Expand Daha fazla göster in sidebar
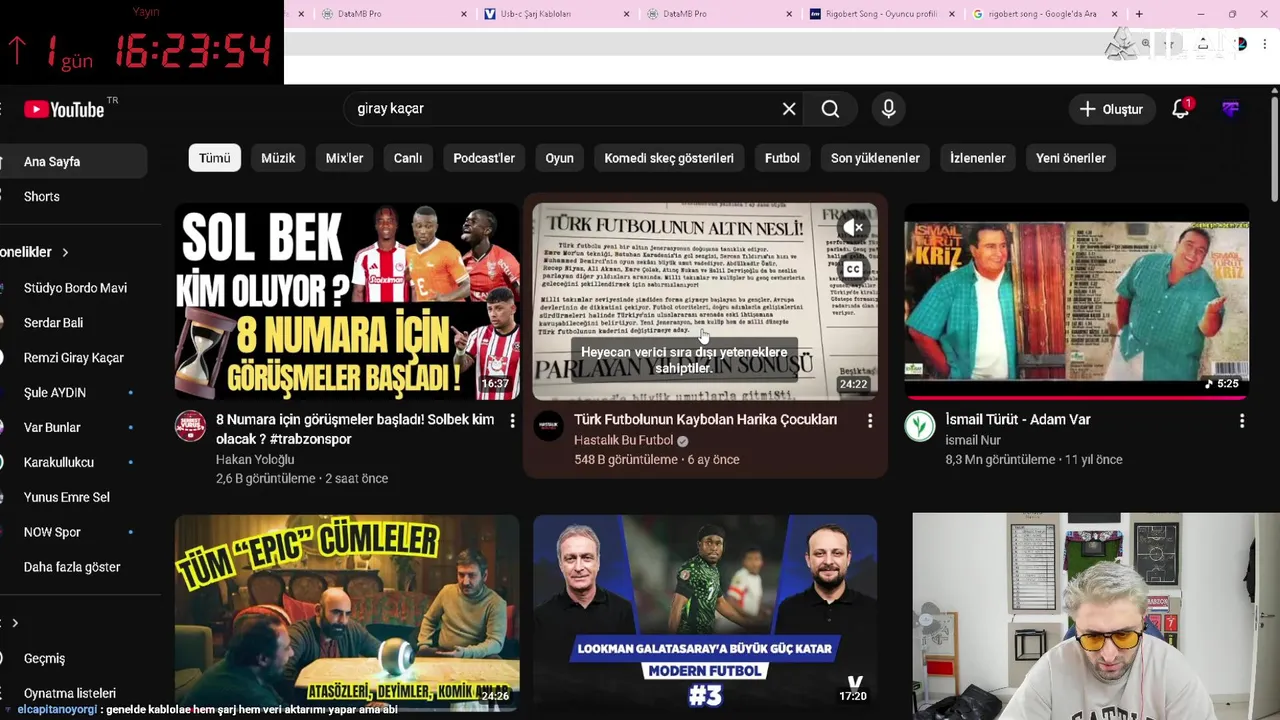The image size is (1280, 720). 70,567
